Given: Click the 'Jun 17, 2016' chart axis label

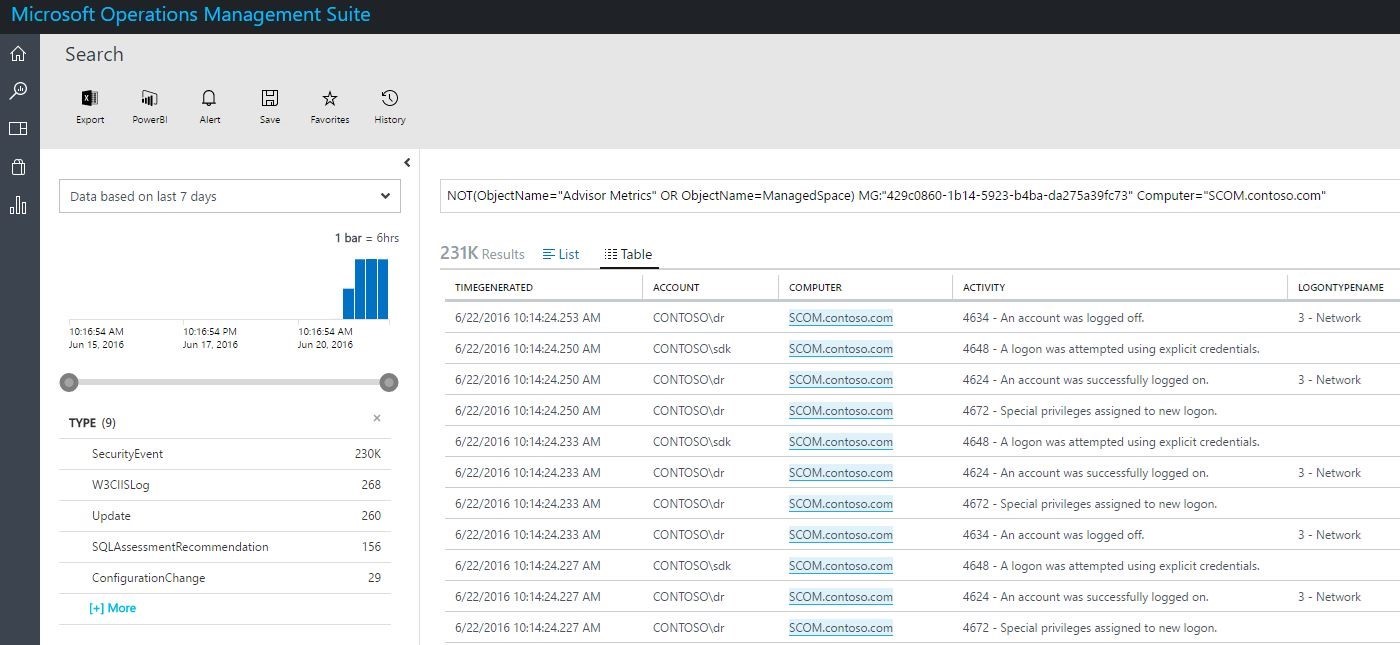Looking at the screenshot, I should pyautogui.click(x=210, y=345).
